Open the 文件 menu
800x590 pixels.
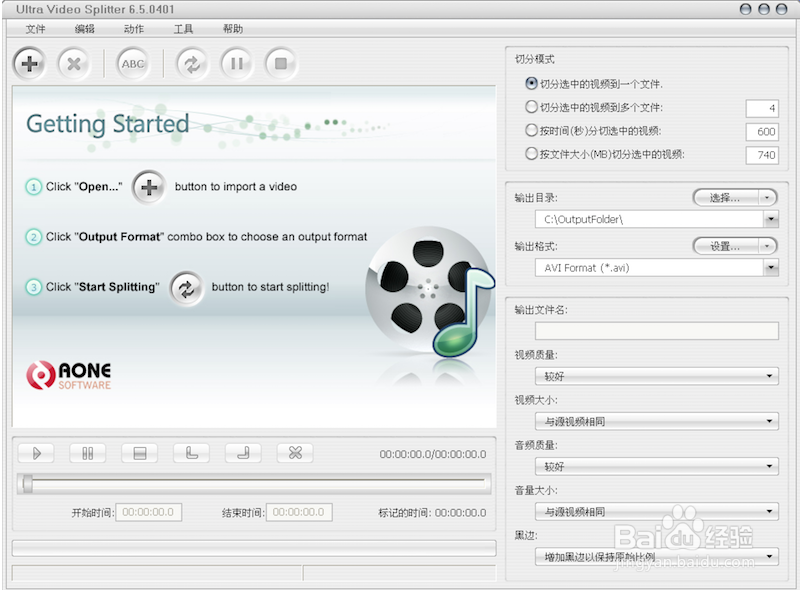click(x=35, y=29)
